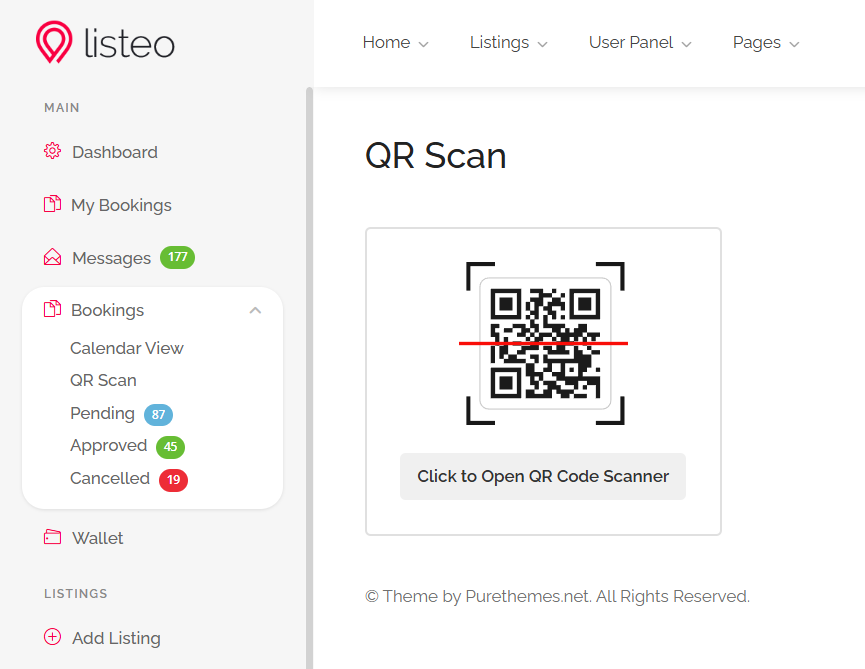Viewport: 865px width, 669px height.
Task: Open the Pages menu
Action: click(766, 43)
